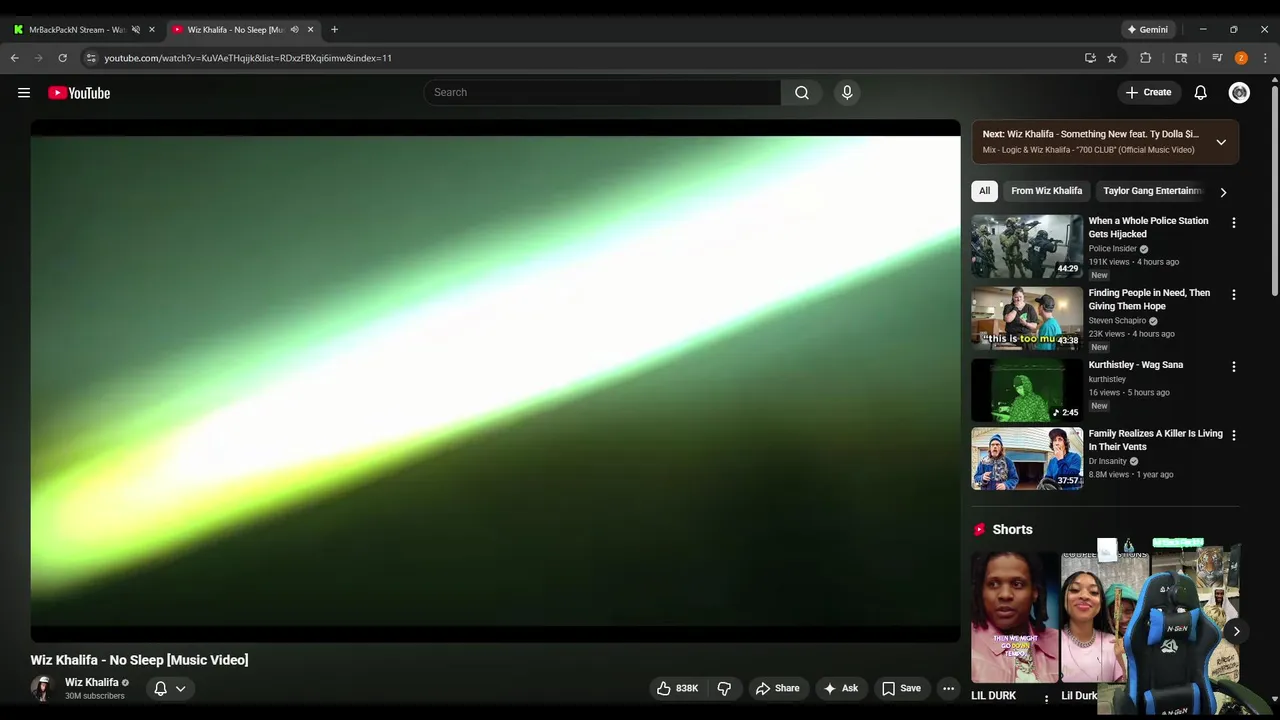Open options menu for Finding People video
Viewport: 1280px width, 720px height.
[x=1233, y=295]
